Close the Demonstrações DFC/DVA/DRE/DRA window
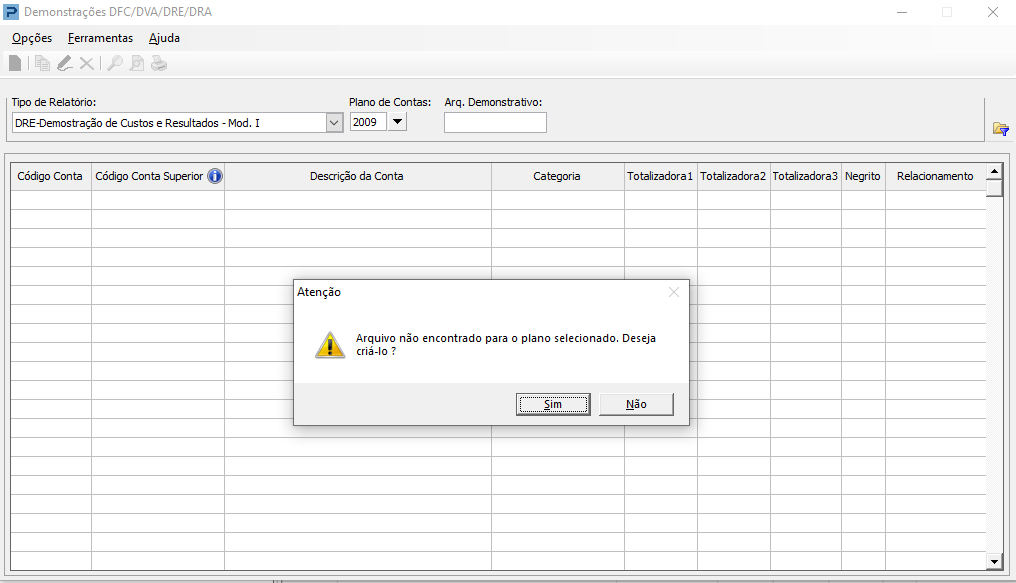 993,12
